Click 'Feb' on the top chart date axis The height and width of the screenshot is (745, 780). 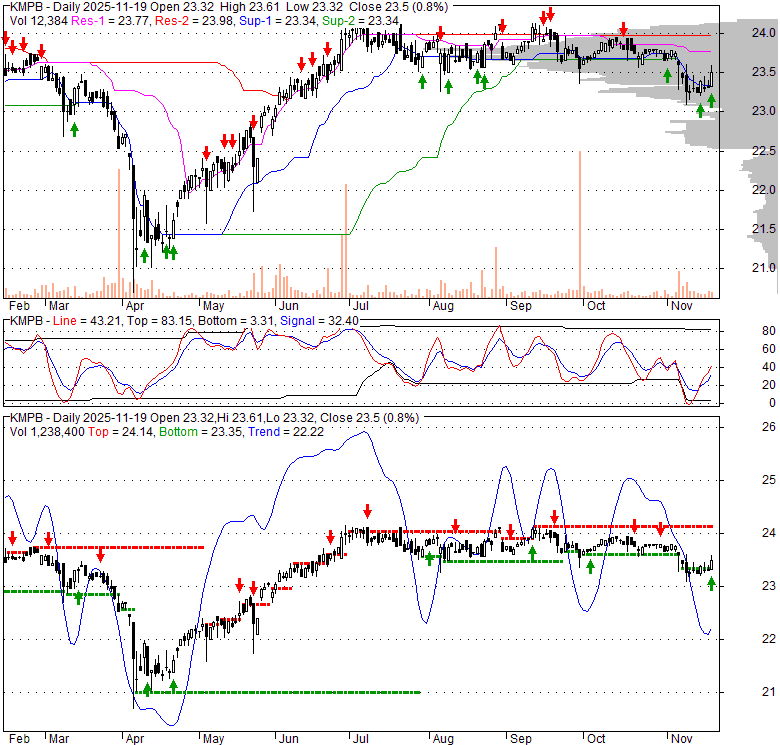19,306
